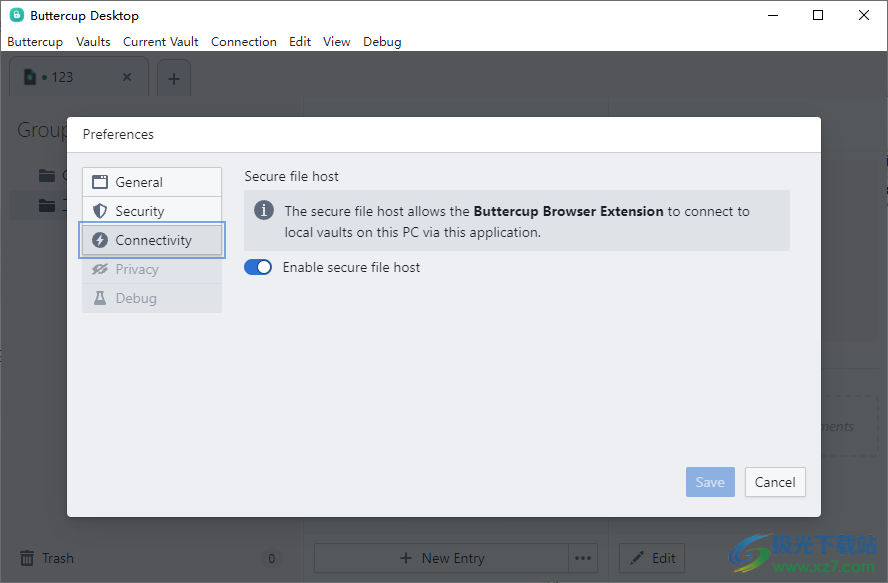The width and height of the screenshot is (888, 583).
Task: Add a new vault with plus tab
Action: (x=174, y=78)
